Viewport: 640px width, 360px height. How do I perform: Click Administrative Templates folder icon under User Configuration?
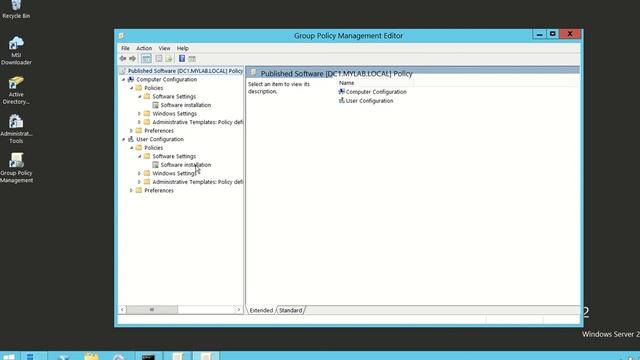(147, 182)
